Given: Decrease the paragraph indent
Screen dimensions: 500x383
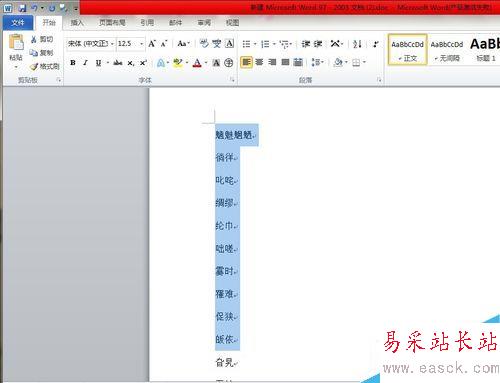Looking at the screenshot, I should (x=306, y=44).
